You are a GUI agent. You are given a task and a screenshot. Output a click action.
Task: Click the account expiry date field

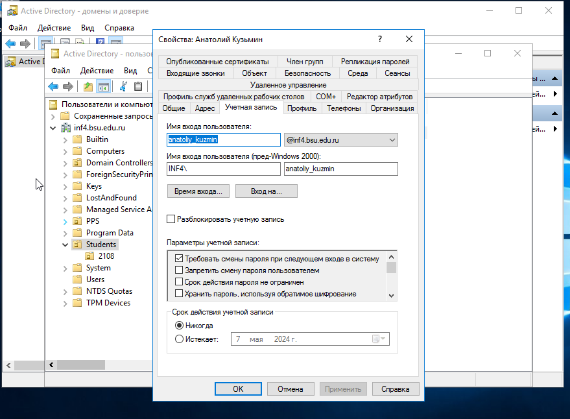[310, 339]
